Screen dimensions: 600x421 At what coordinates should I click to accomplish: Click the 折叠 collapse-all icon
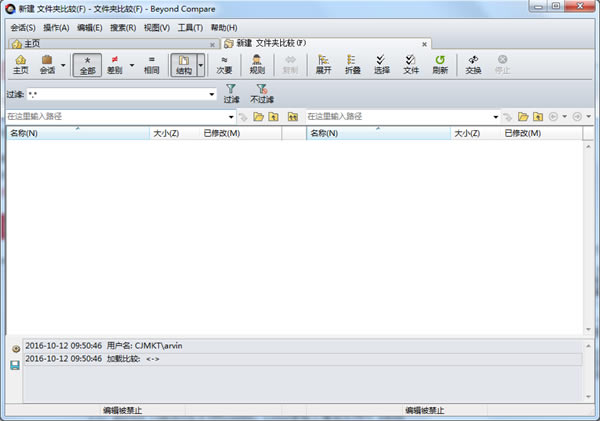(x=352, y=65)
